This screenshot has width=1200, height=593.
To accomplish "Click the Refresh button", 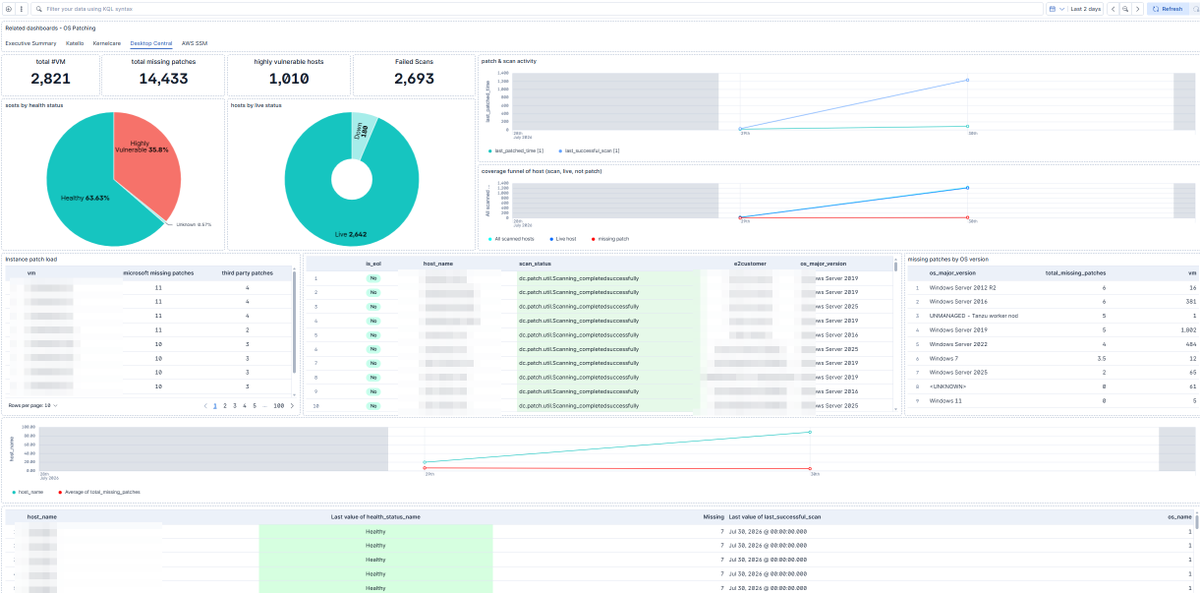I will point(1167,8).
